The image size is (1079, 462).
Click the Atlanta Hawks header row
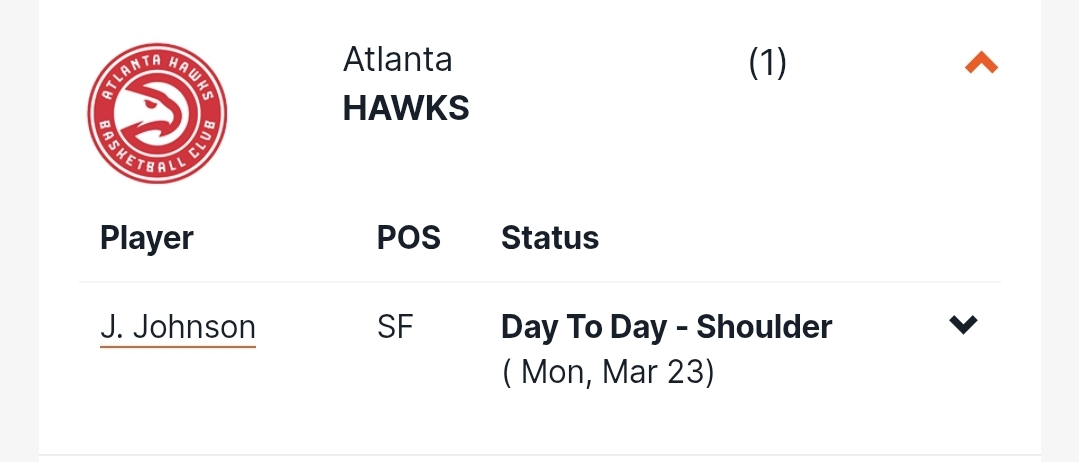click(x=540, y=113)
